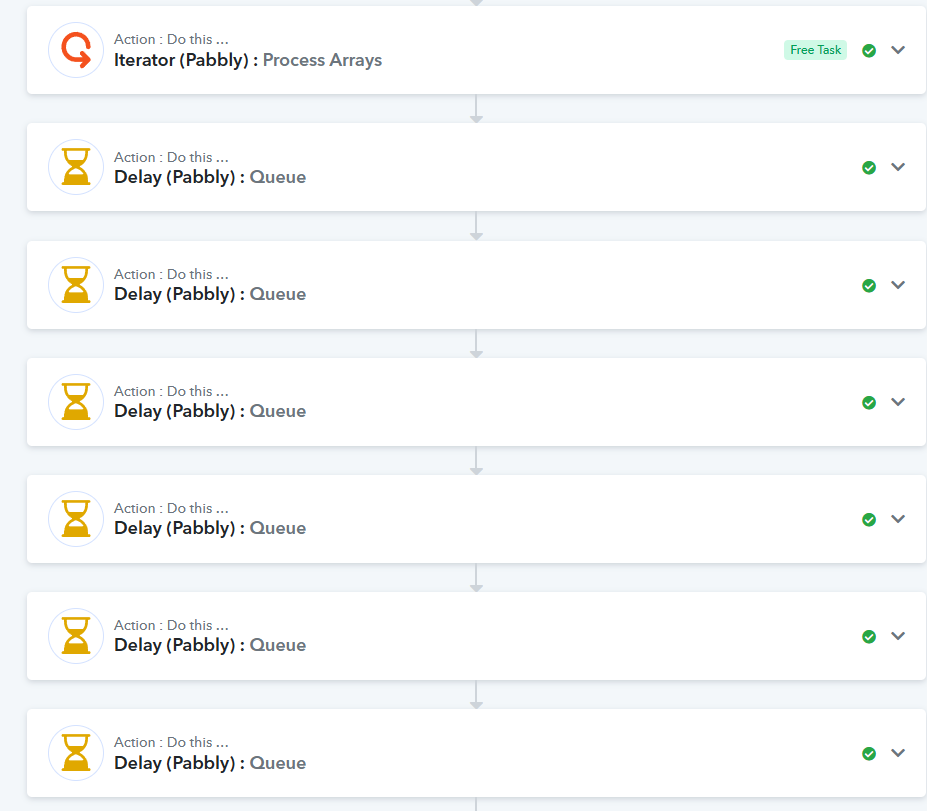Expand the fifth Delay (Pabbly) Queue step chevron

(x=898, y=636)
